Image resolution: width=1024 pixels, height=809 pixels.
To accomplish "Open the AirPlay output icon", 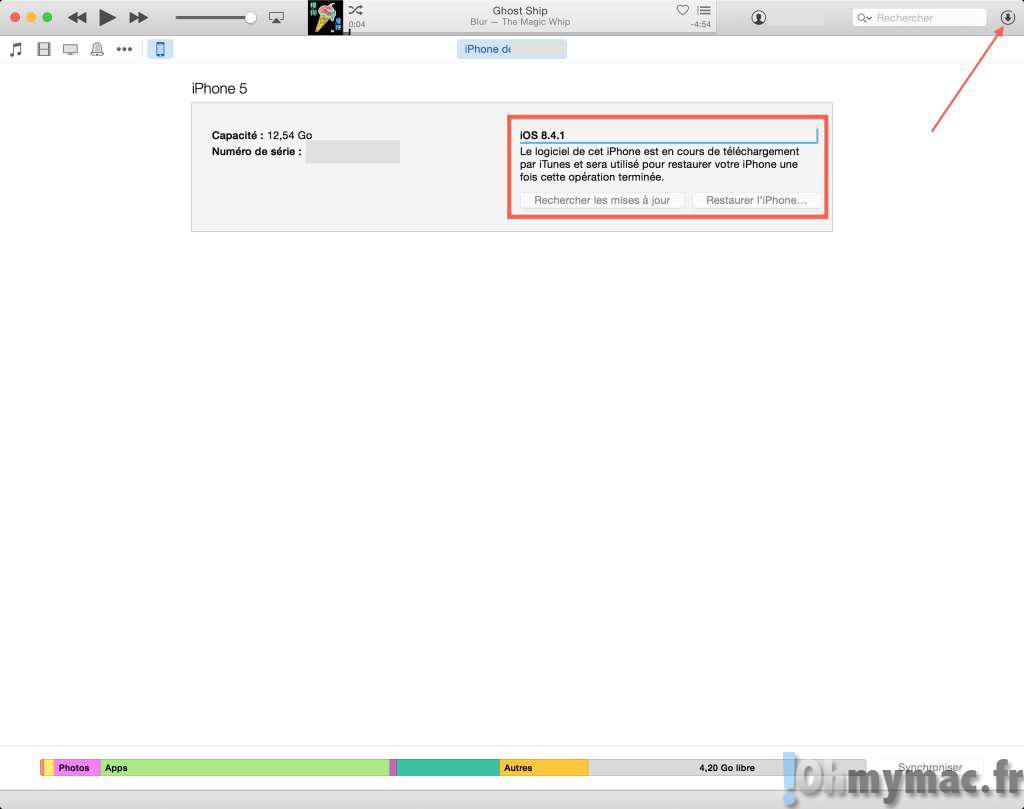I will 277,18.
